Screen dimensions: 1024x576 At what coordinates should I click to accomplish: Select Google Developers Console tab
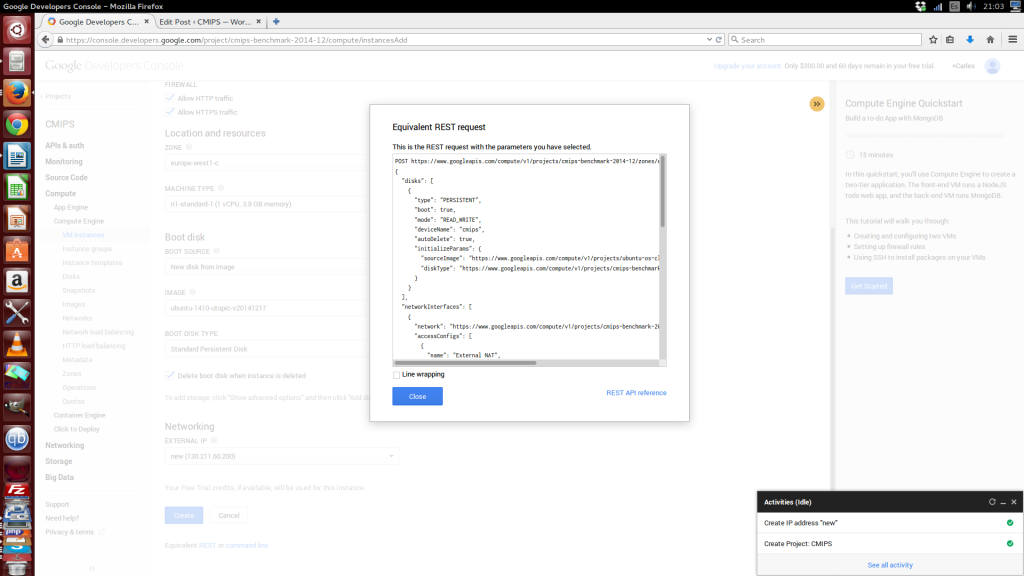(99, 22)
